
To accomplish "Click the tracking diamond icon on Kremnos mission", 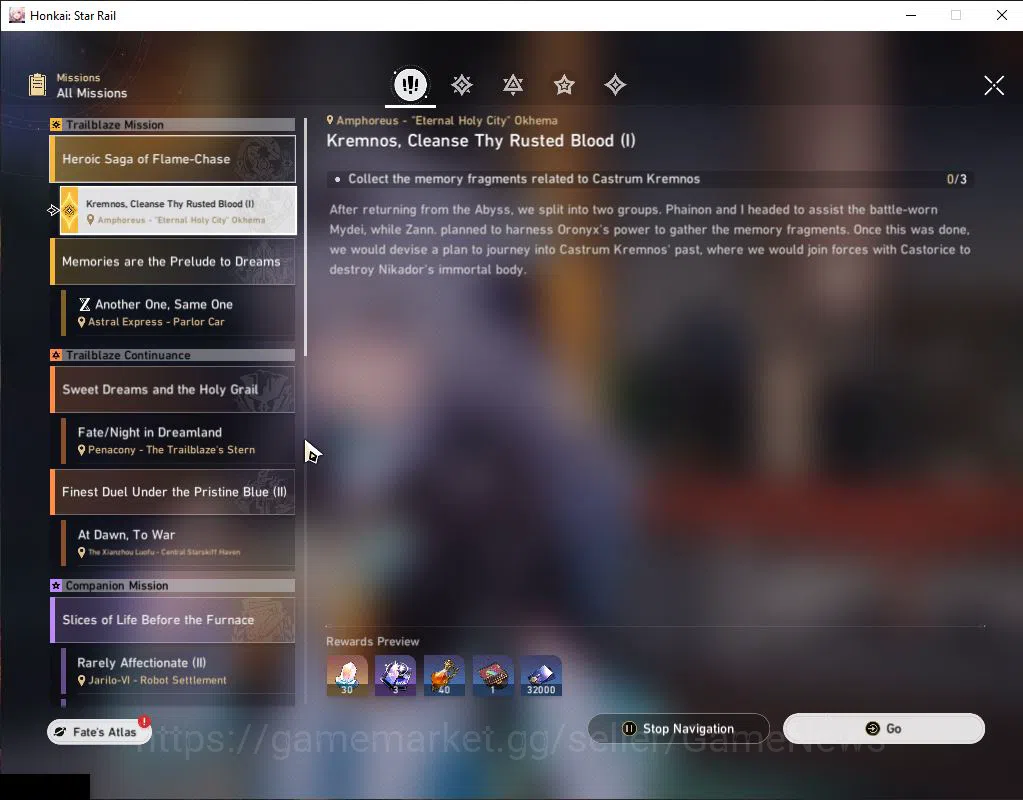I will click(69, 210).
